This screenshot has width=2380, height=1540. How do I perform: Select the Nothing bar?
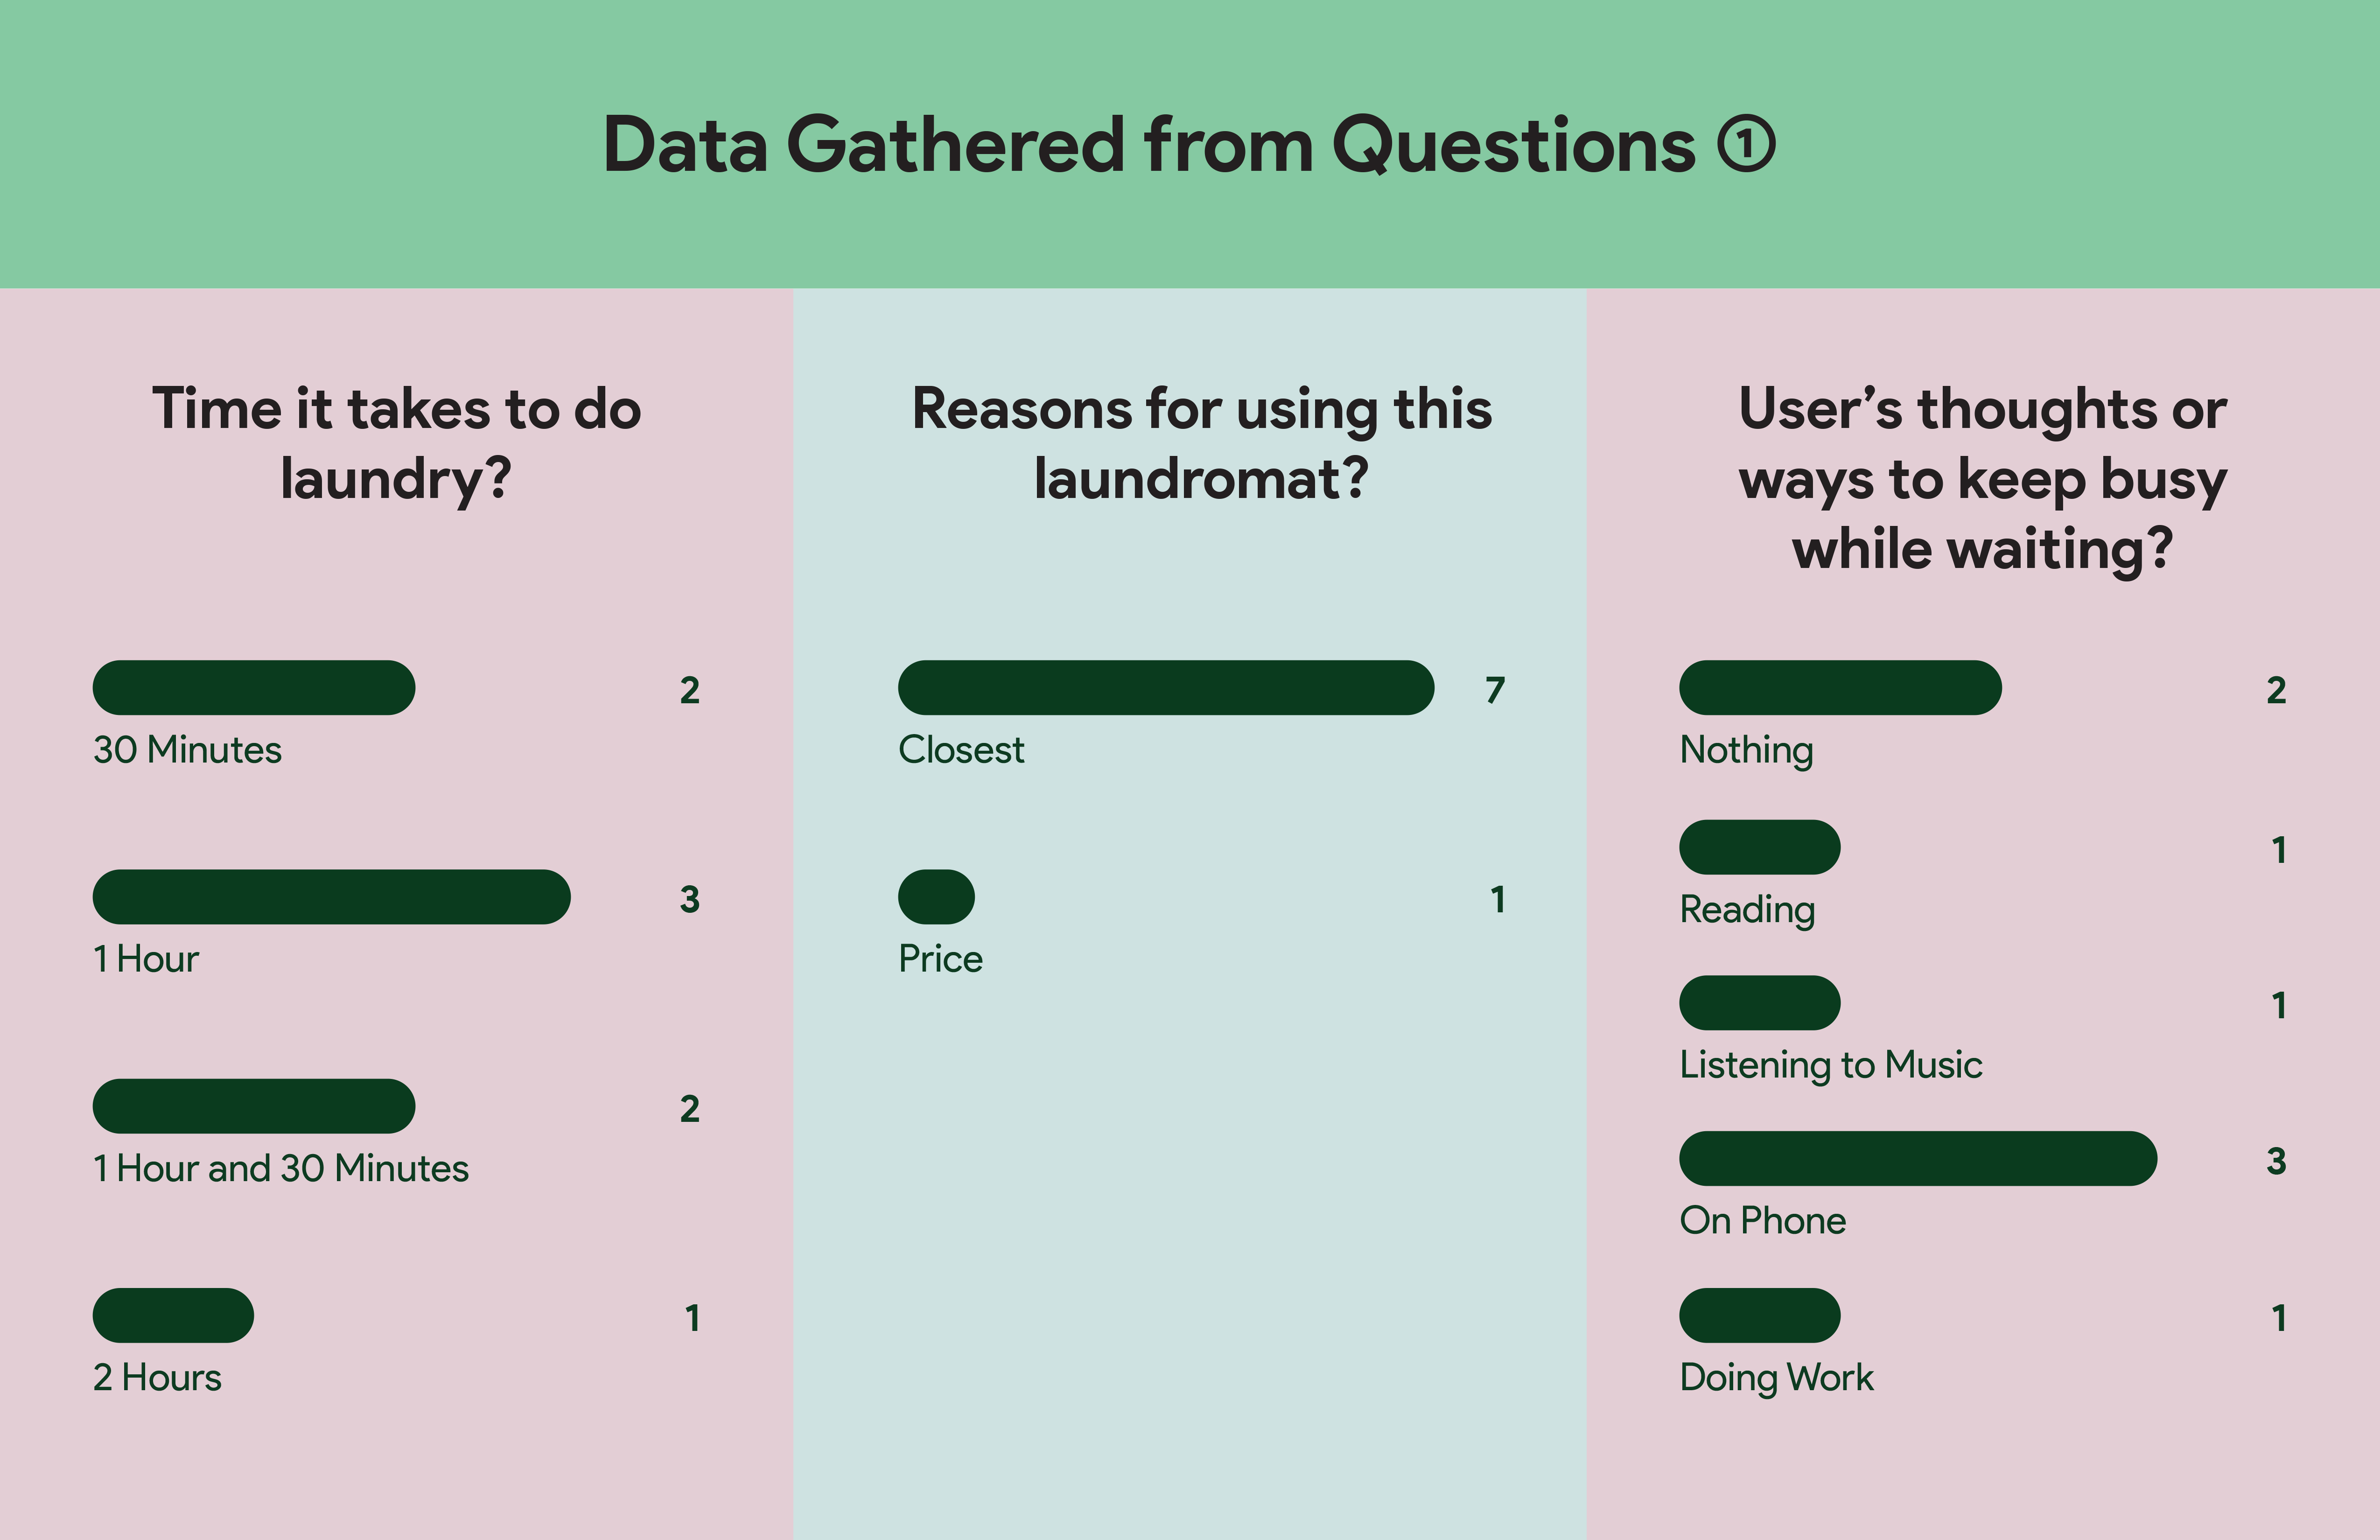point(1840,688)
